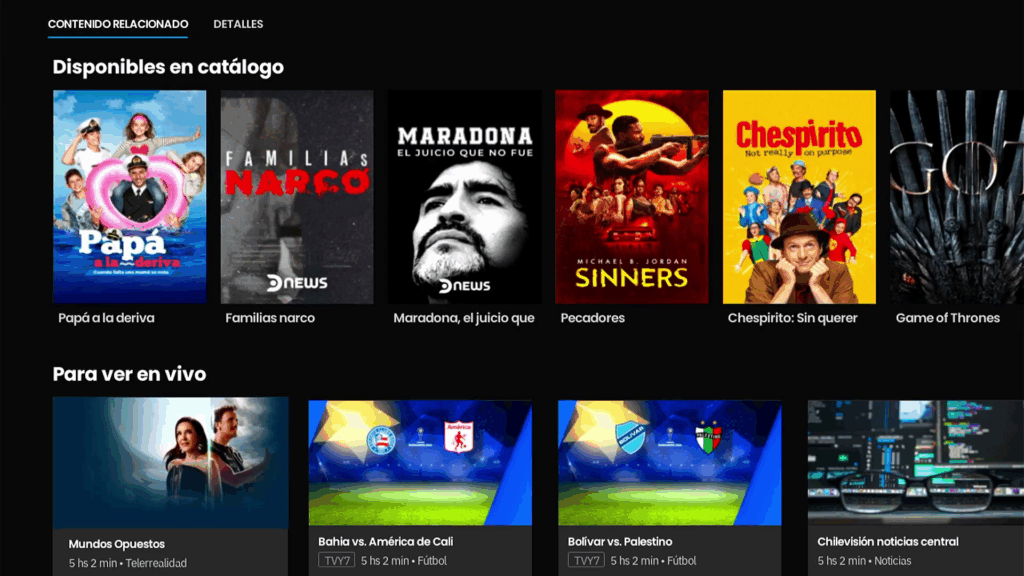This screenshot has height=576, width=1024.
Task: Click the Chilevisión noticias central title
Action: pyautogui.click(x=888, y=541)
